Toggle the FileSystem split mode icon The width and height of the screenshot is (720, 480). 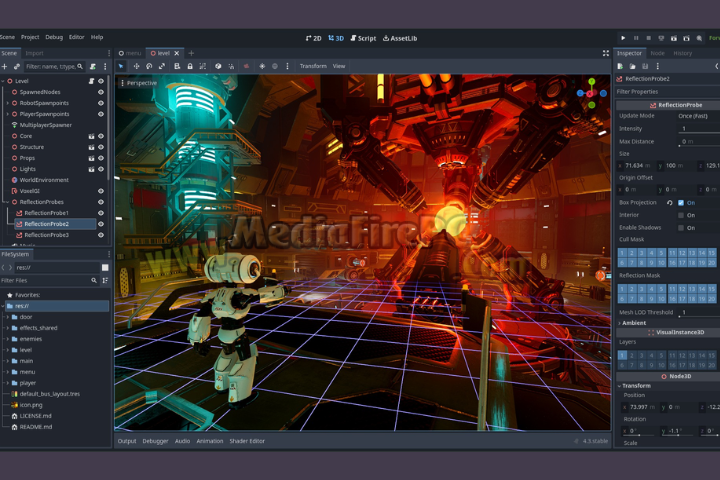105,267
